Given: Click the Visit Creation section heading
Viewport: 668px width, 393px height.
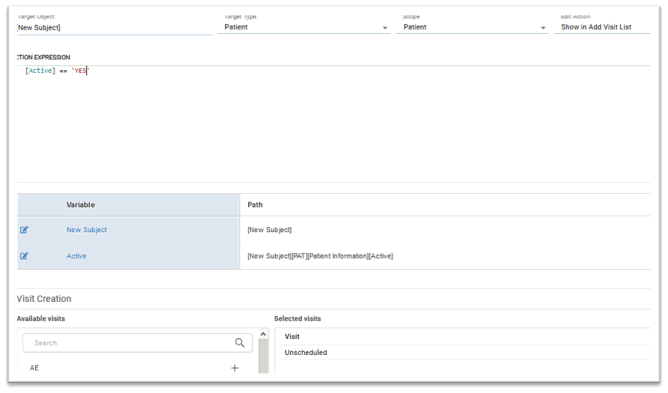Looking at the screenshot, I should click(x=44, y=299).
